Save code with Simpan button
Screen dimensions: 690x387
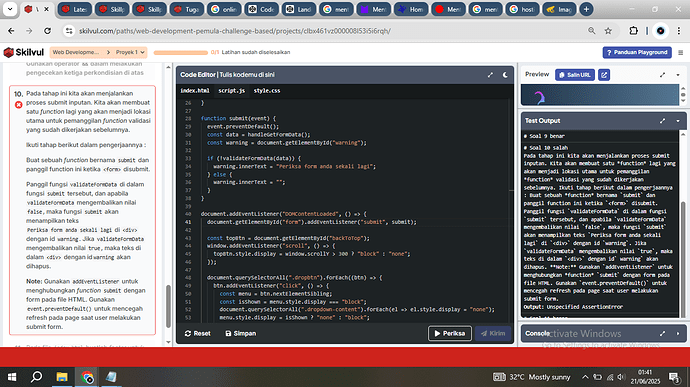coord(241,334)
